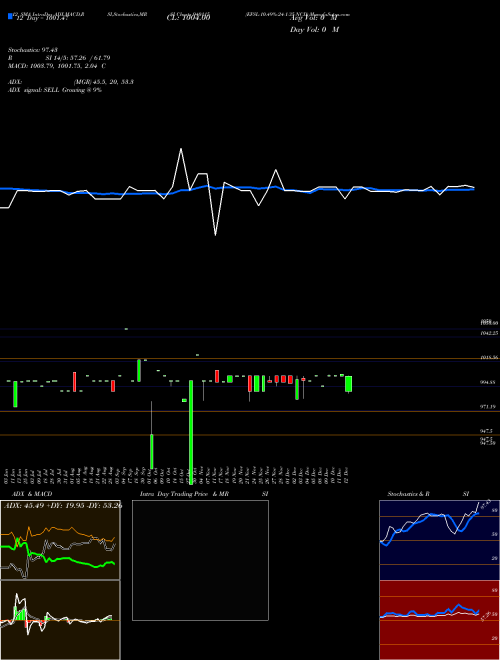Viewport: 500px width, 660px height.
Task: Click the 'Intra Day Trading Price & MR' title
Action: pyautogui.click(x=184, y=494)
